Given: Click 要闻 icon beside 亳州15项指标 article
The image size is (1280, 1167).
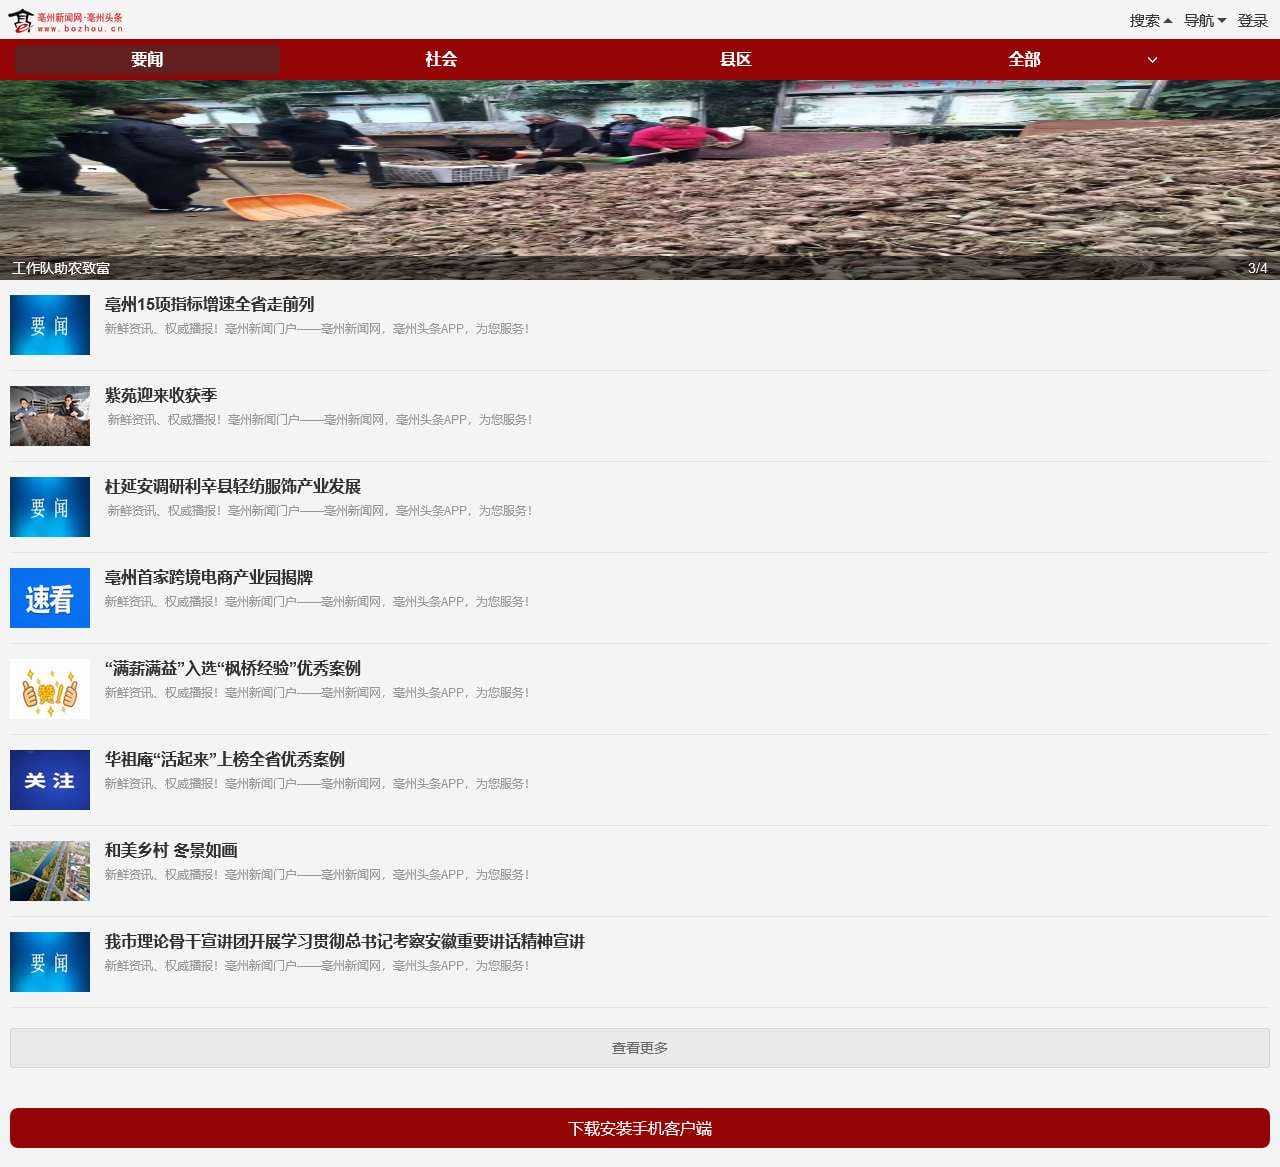Looking at the screenshot, I should tap(50, 325).
